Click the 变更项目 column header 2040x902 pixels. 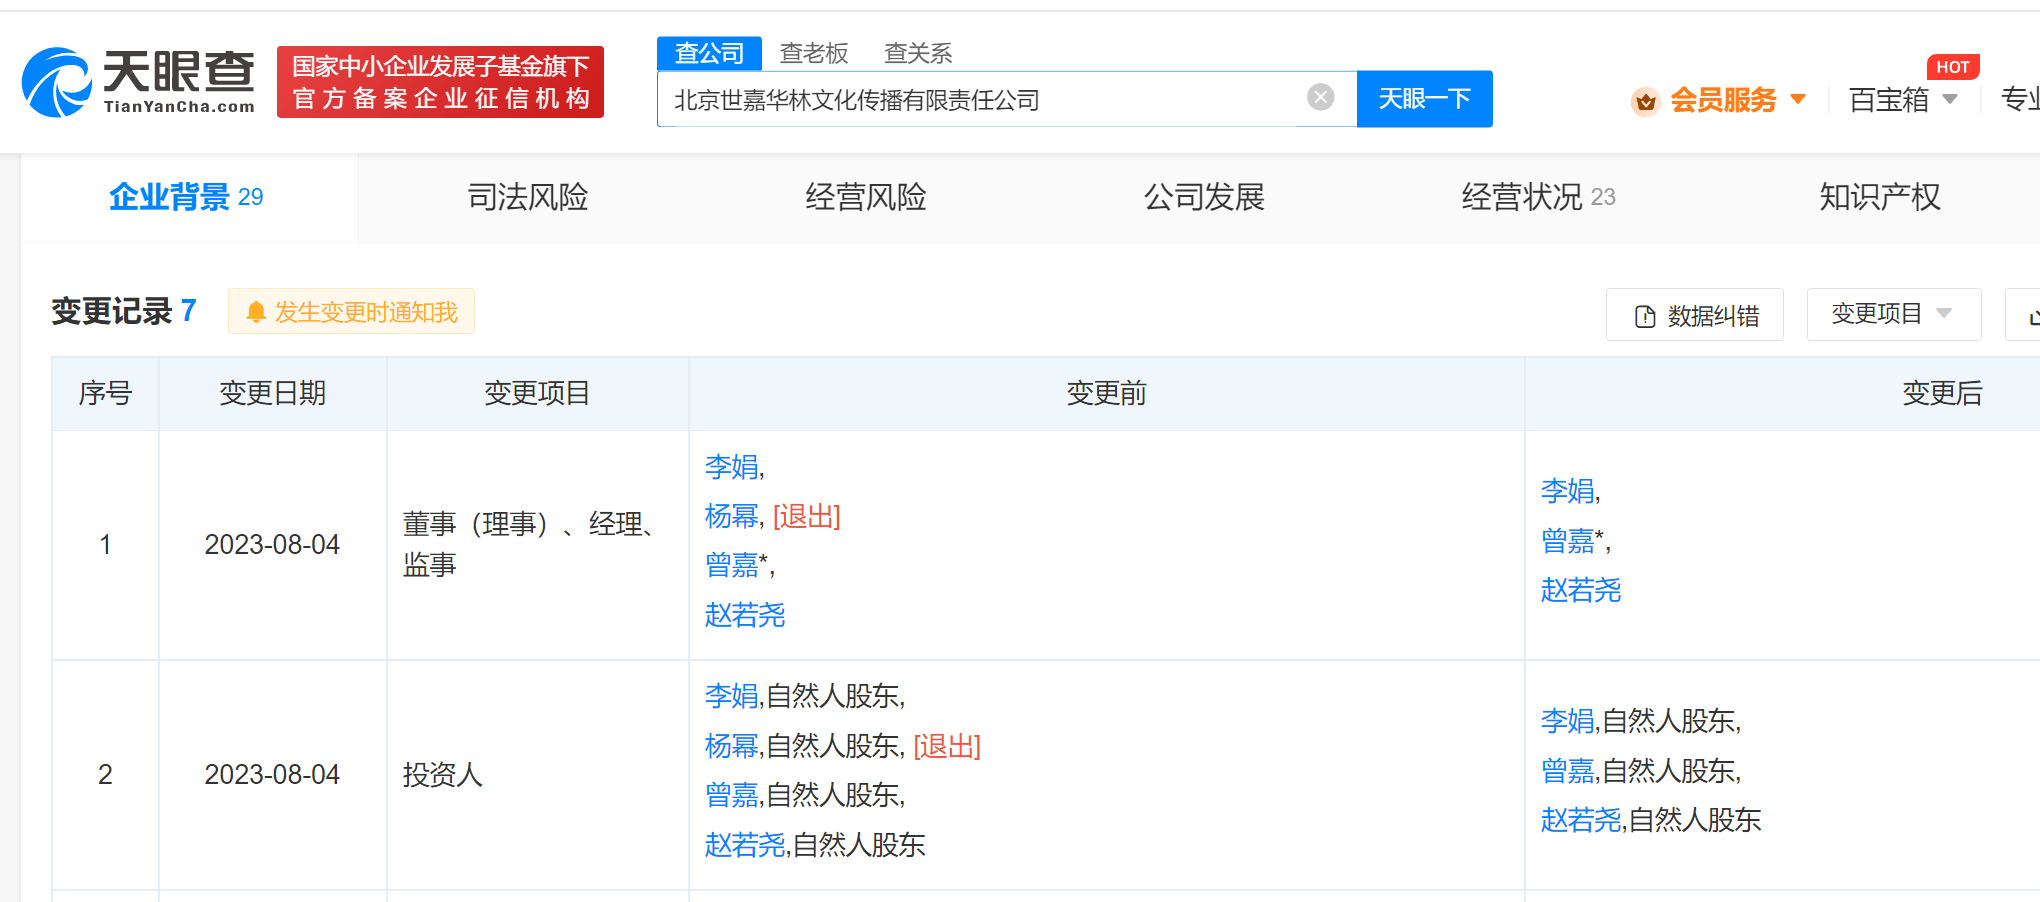(x=537, y=393)
